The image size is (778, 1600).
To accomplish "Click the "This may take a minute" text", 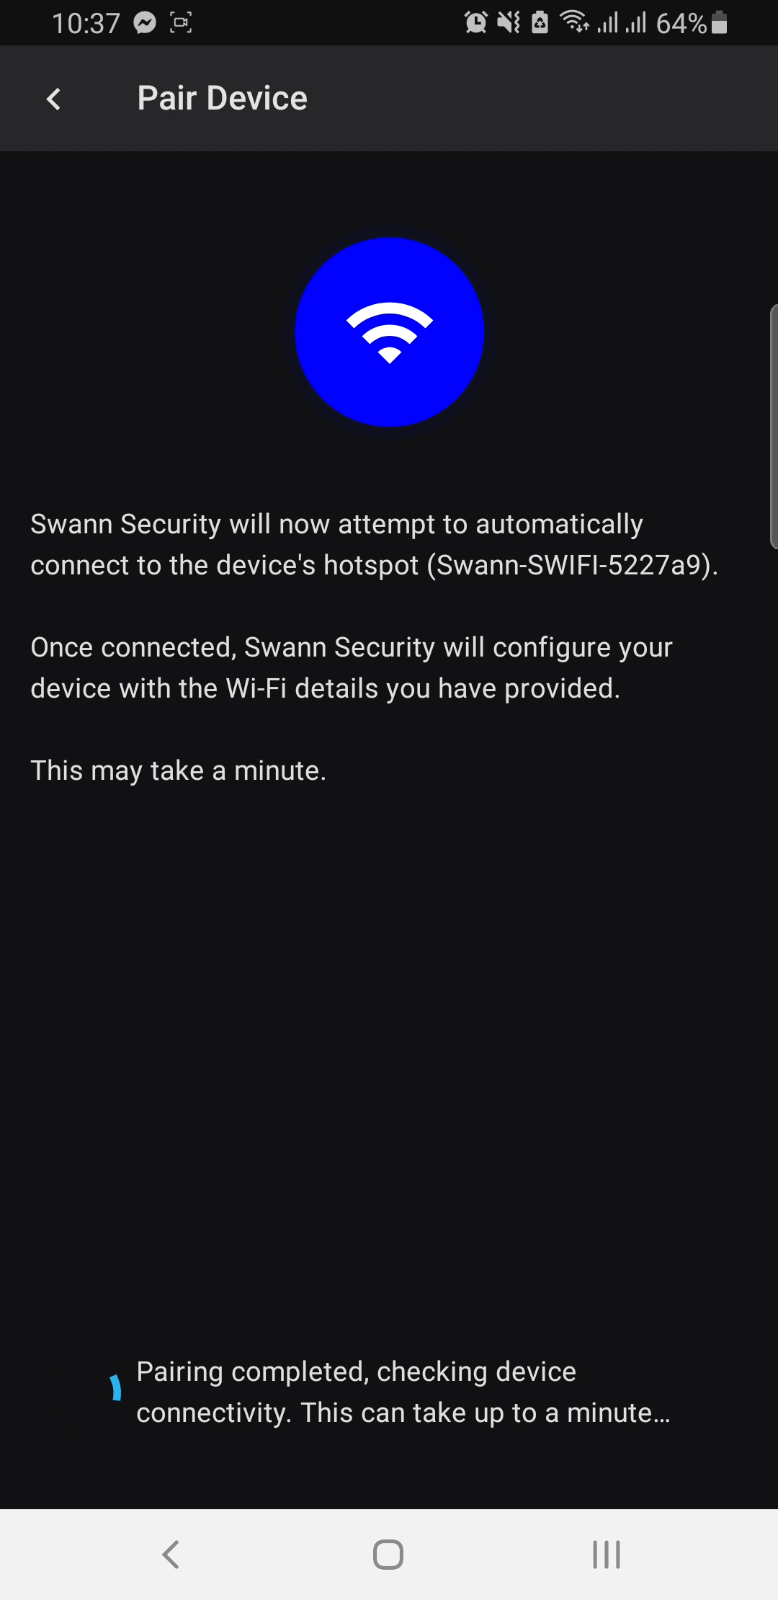I will point(178,771).
